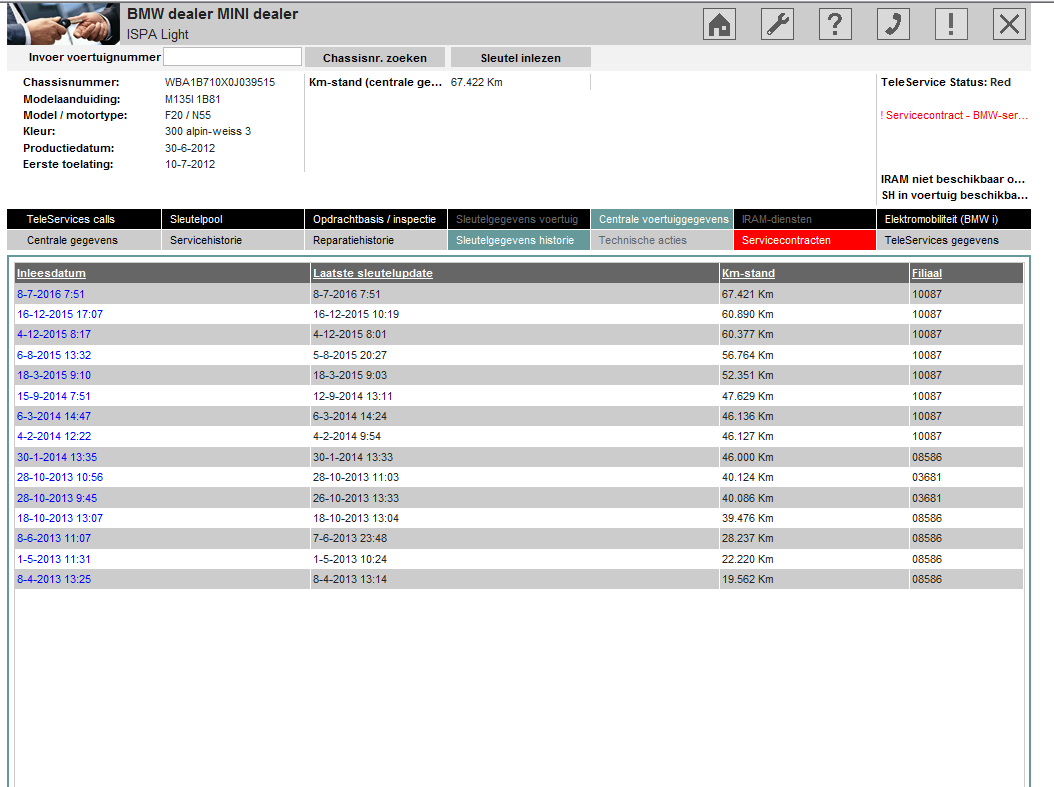1054x787 pixels.
Task: Click the Sleutel inlezen button
Action: pyautogui.click(x=520, y=58)
